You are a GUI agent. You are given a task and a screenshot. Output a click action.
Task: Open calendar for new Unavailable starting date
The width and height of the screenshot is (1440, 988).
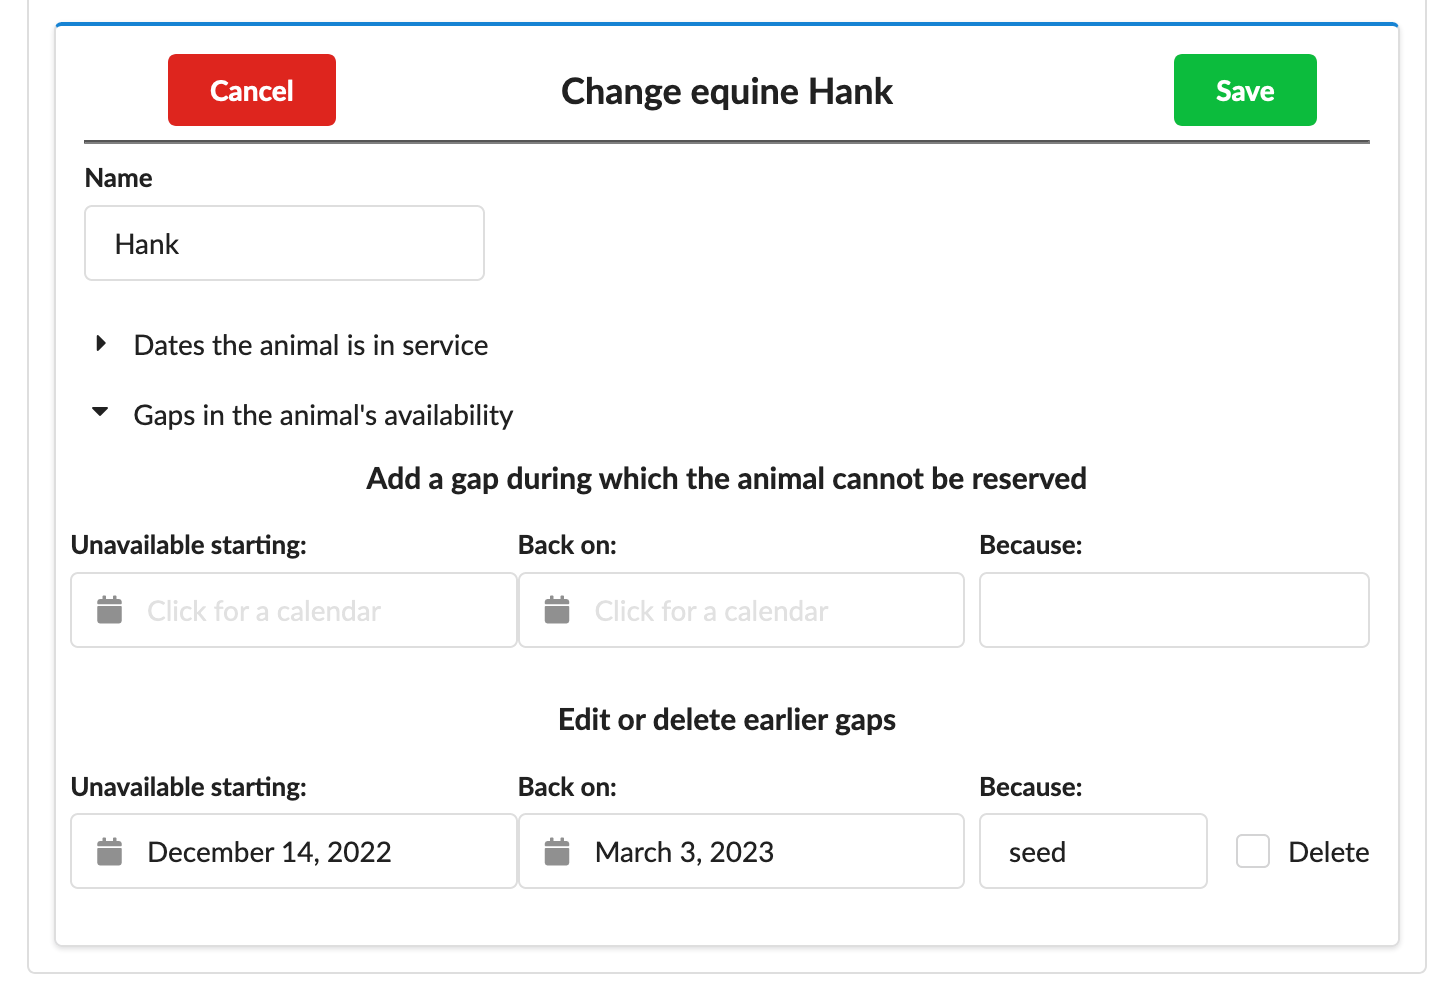[x=294, y=610]
